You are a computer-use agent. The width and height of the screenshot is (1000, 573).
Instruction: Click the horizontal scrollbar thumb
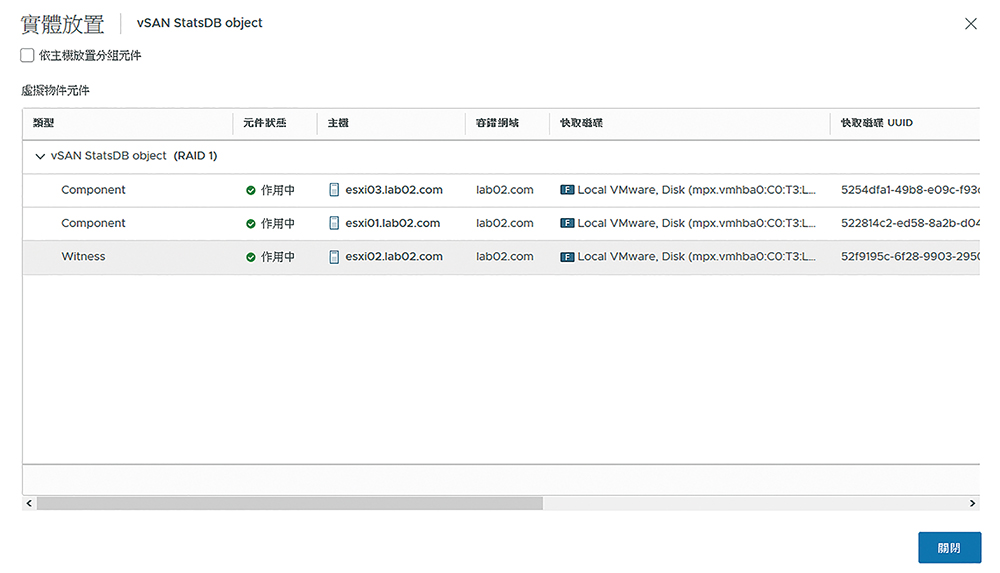(290, 503)
